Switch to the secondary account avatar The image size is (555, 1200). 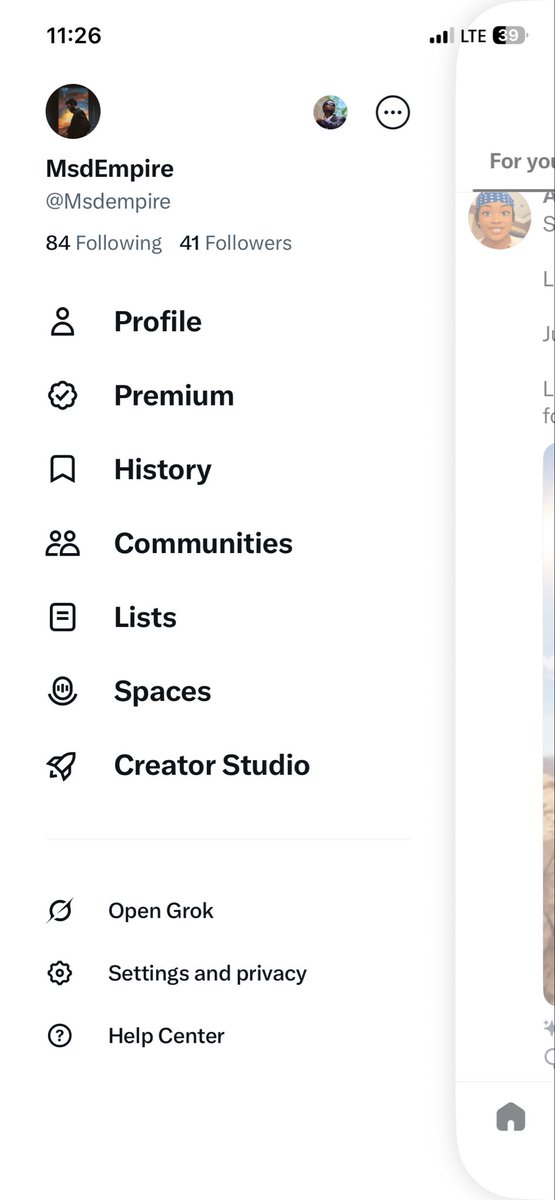pyautogui.click(x=331, y=112)
